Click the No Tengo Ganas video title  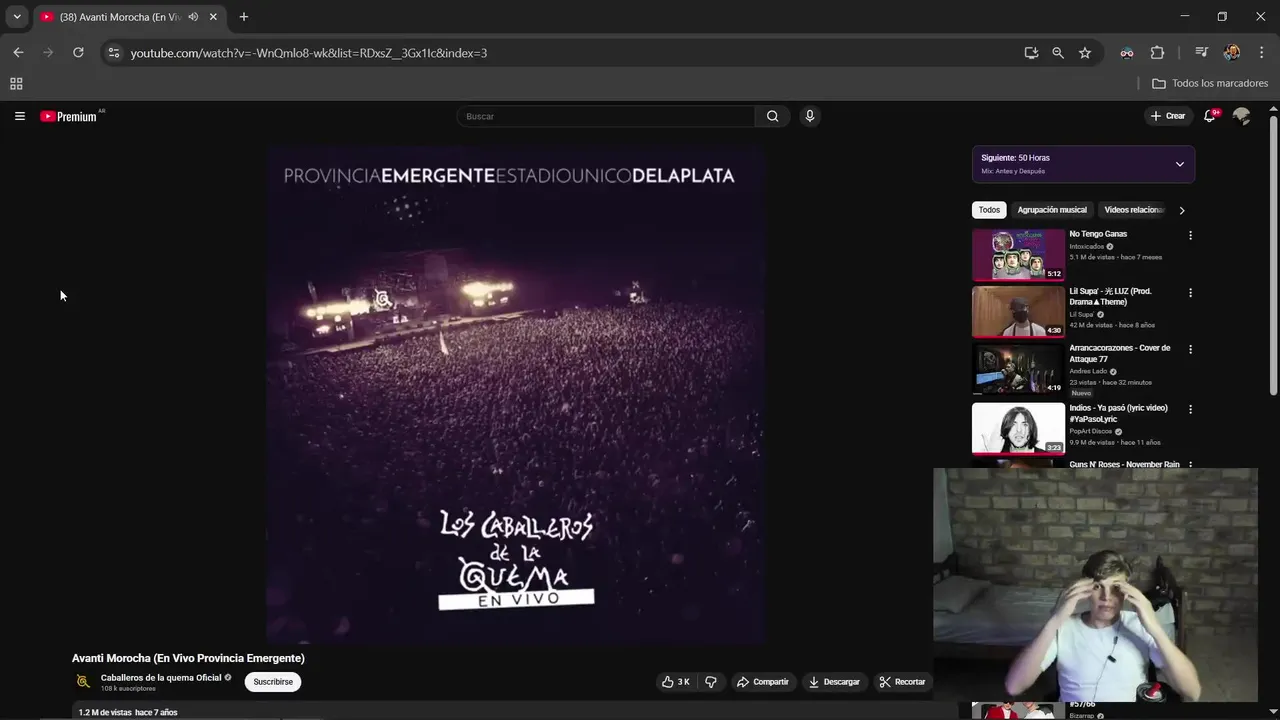tap(1098, 234)
